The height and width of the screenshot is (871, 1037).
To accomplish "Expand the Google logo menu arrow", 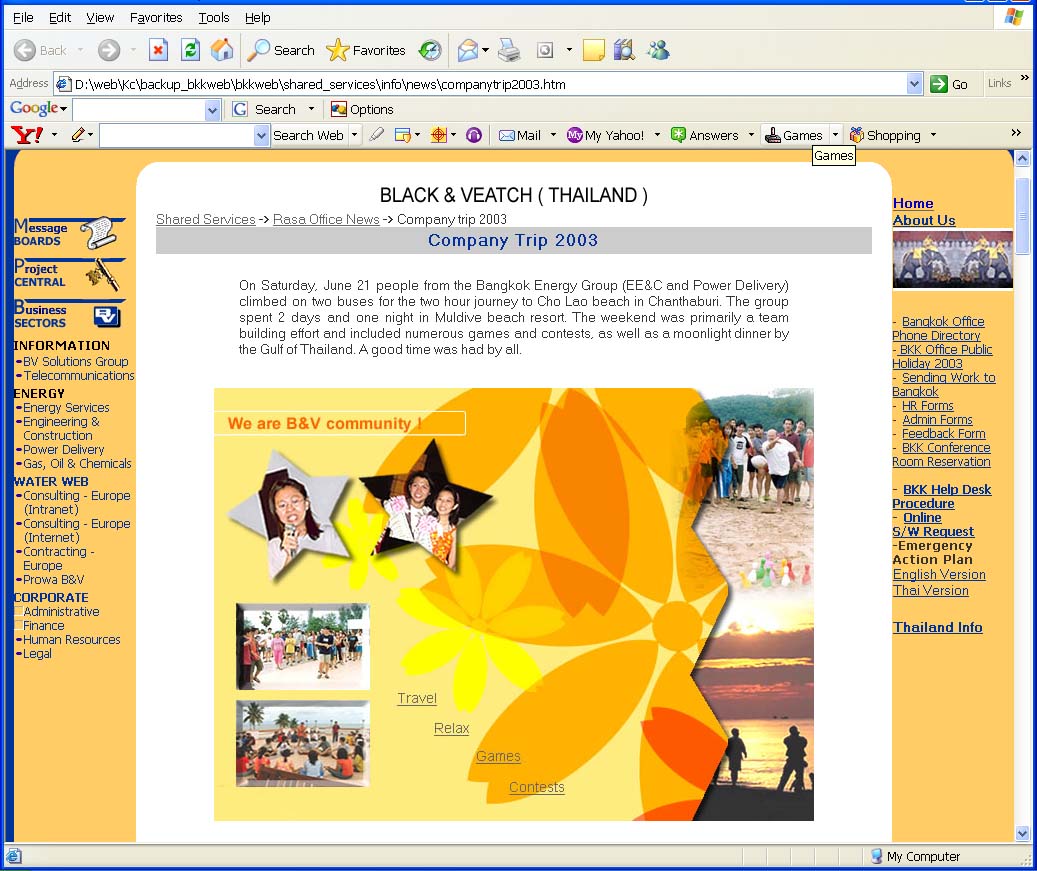I will pyautogui.click(x=63, y=108).
